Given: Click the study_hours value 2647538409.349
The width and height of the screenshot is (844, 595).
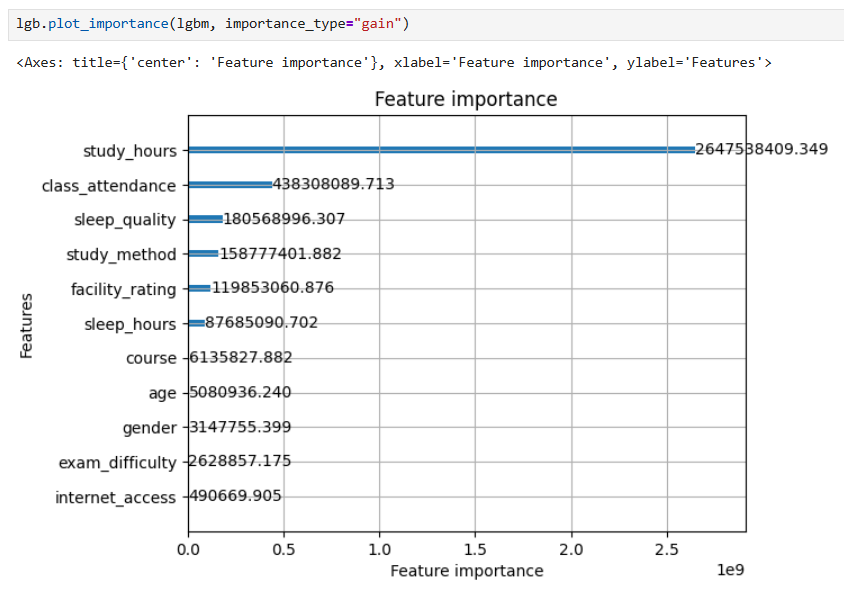Looking at the screenshot, I should 762,150.
